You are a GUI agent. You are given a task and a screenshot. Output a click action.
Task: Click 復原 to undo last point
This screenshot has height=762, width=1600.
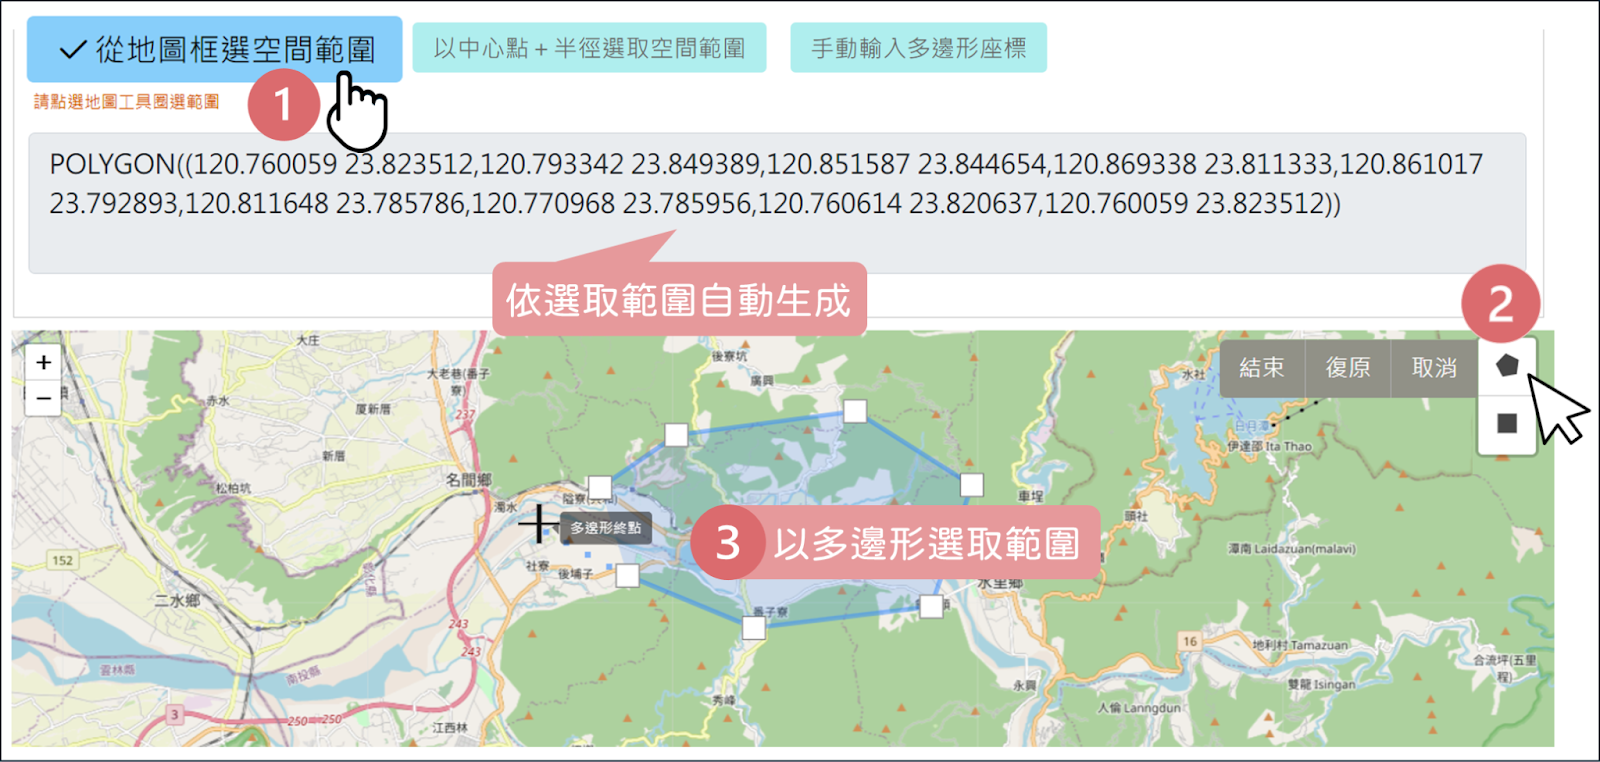(x=1348, y=368)
